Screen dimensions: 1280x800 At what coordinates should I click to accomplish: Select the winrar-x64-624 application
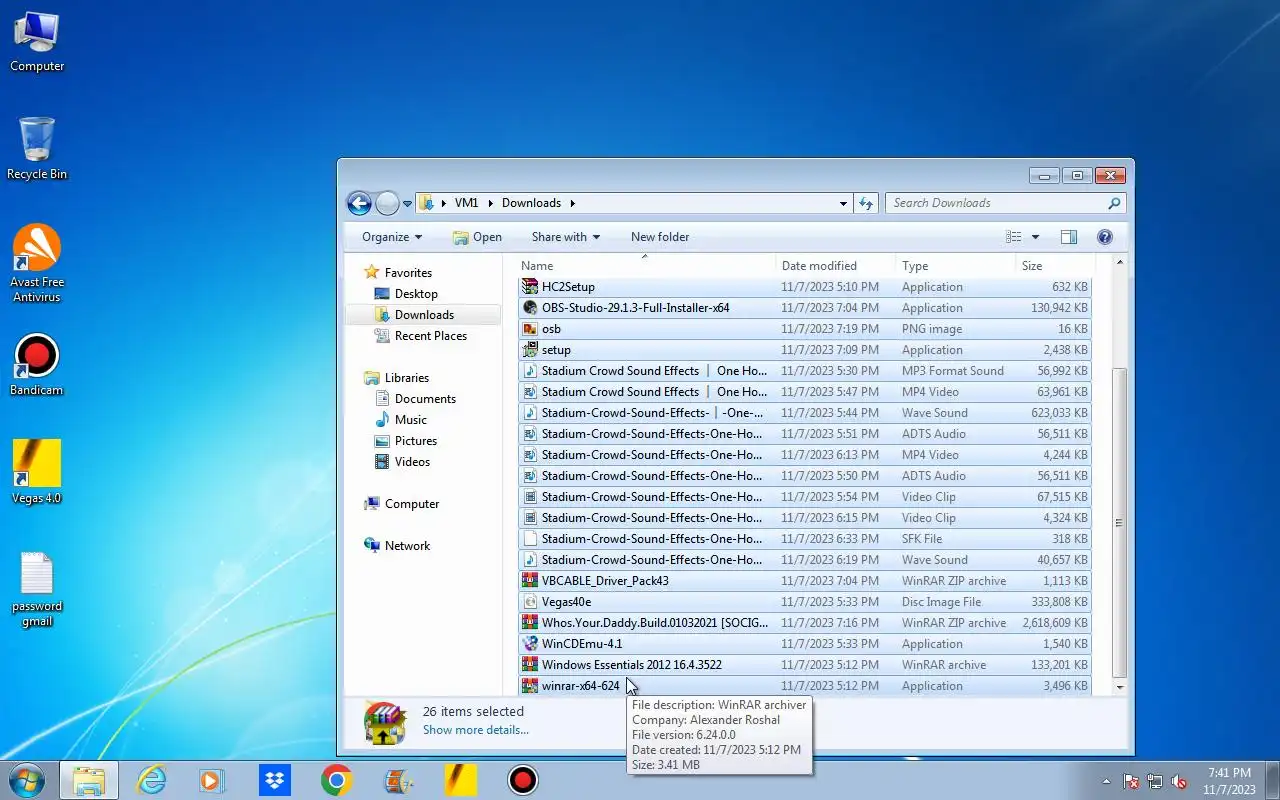pyautogui.click(x=804, y=686)
